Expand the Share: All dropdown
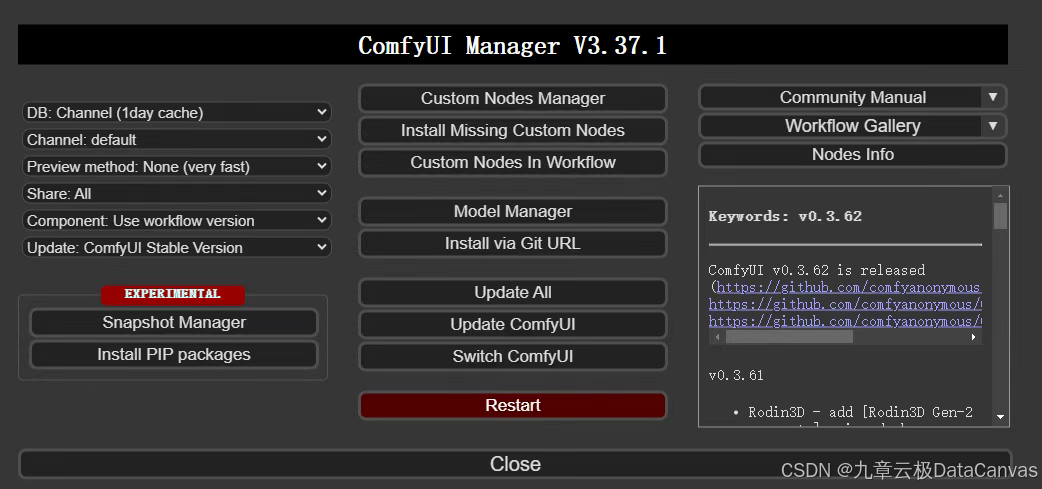This screenshot has height=489, width=1042. 177,193
